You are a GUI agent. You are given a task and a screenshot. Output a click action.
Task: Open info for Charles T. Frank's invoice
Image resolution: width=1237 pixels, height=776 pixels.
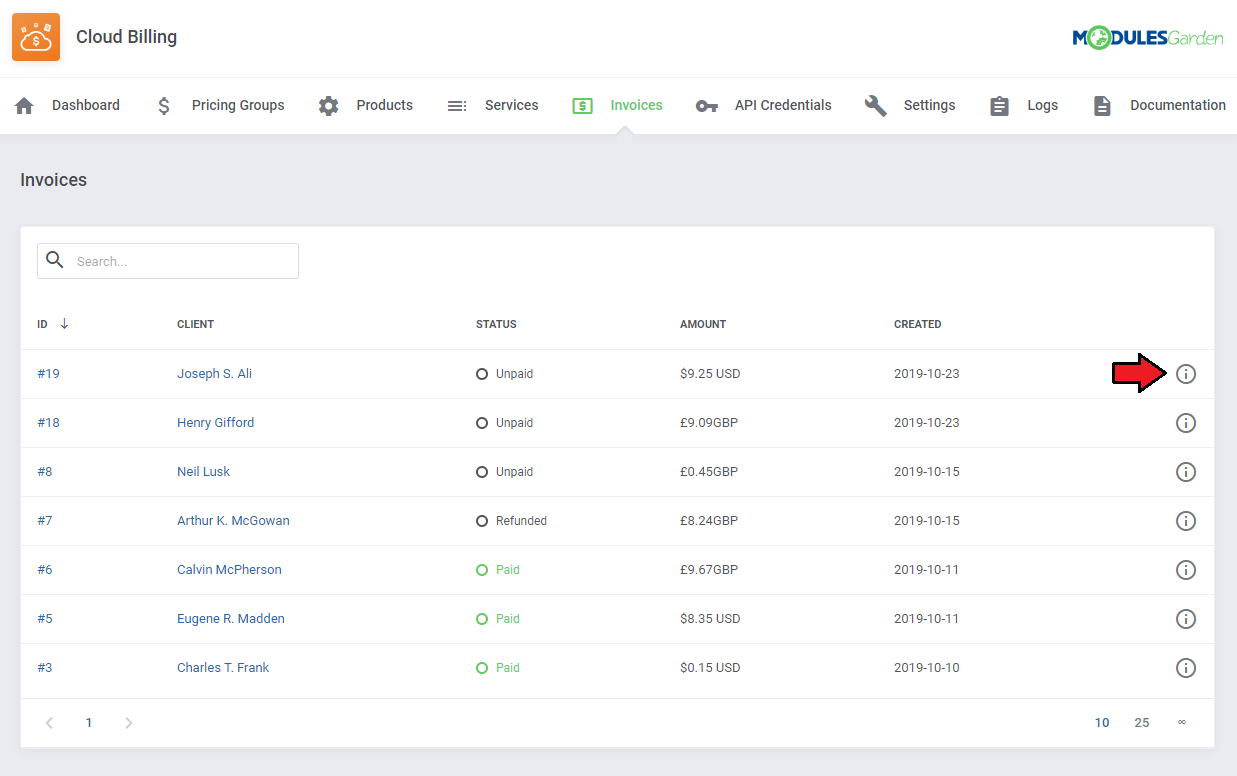(1186, 668)
